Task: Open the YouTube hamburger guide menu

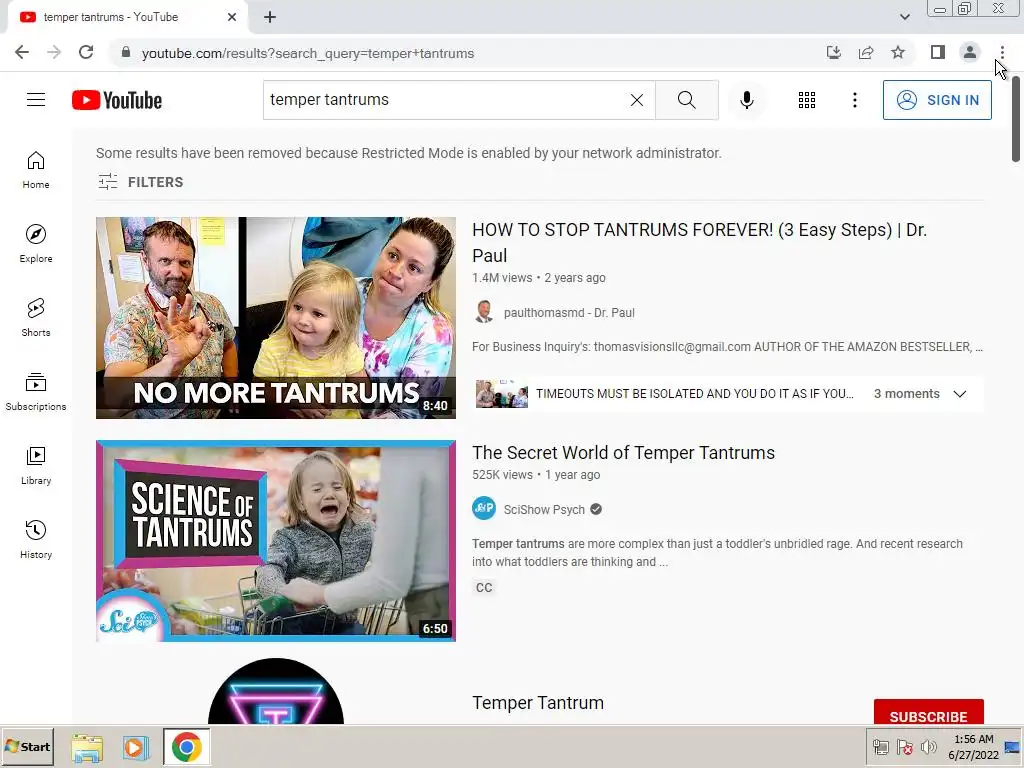Action: (36, 100)
